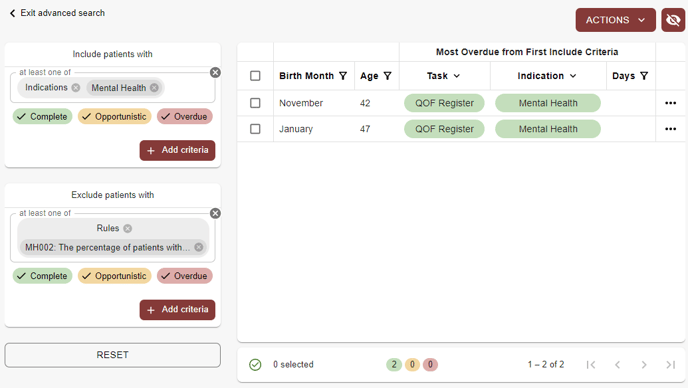
Task: Remove the Mental Health chip
Action: tap(154, 88)
